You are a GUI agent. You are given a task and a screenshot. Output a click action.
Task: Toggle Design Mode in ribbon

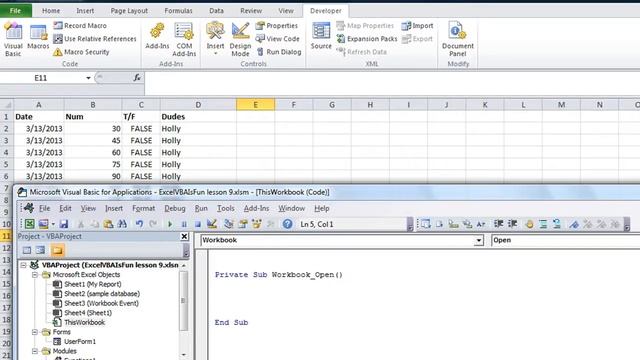[240, 40]
